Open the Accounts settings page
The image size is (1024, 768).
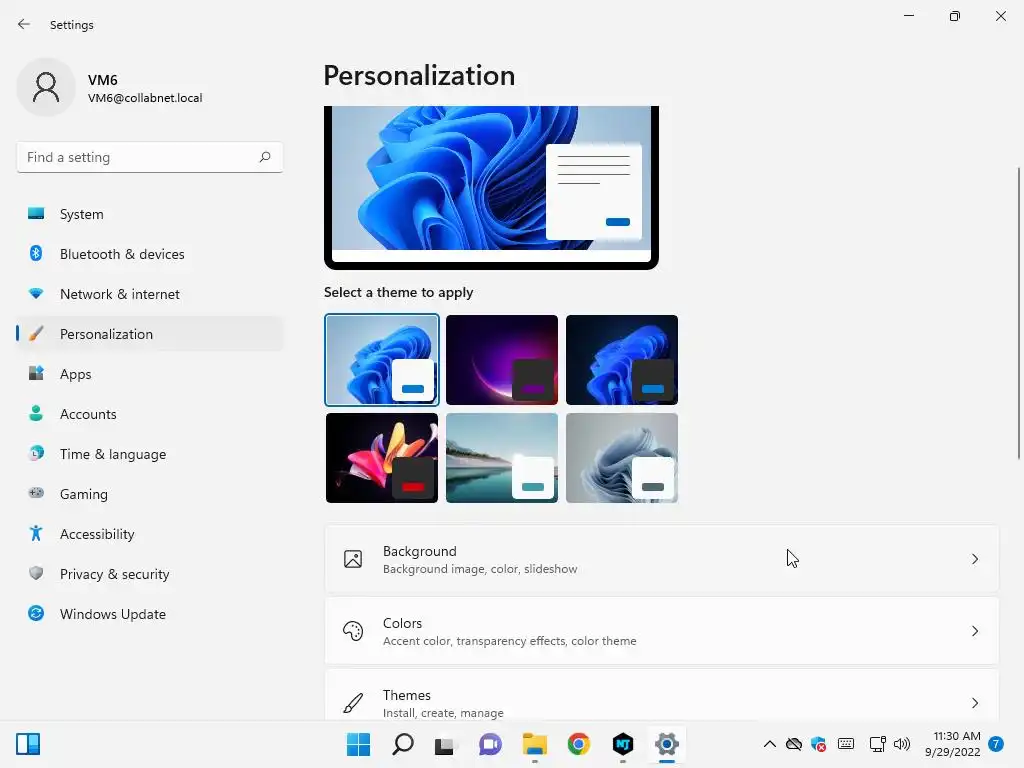150,413
